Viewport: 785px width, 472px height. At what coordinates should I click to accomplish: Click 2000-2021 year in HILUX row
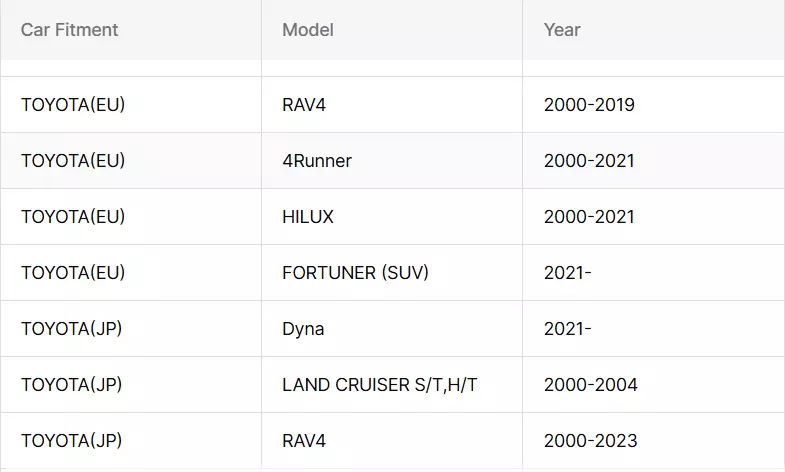click(x=589, y=217)
